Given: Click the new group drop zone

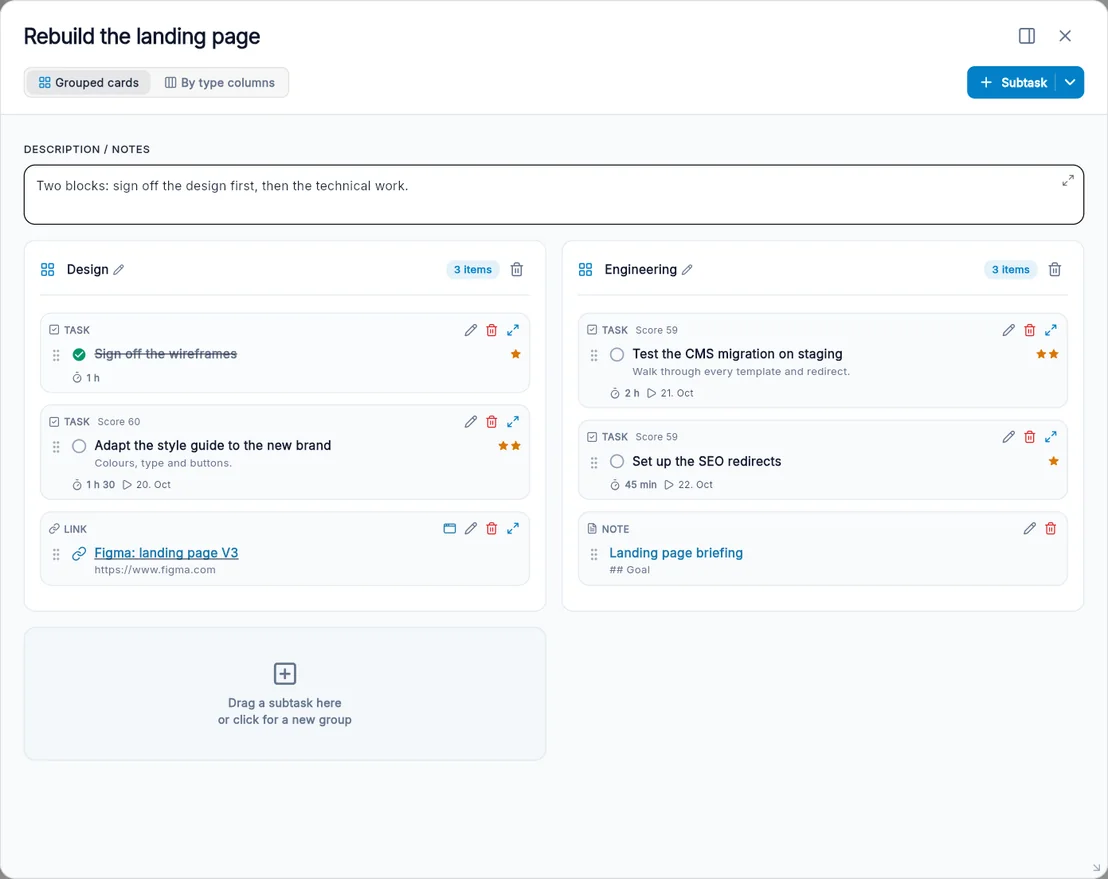Looking at the screenshot, I should (285, 694).
